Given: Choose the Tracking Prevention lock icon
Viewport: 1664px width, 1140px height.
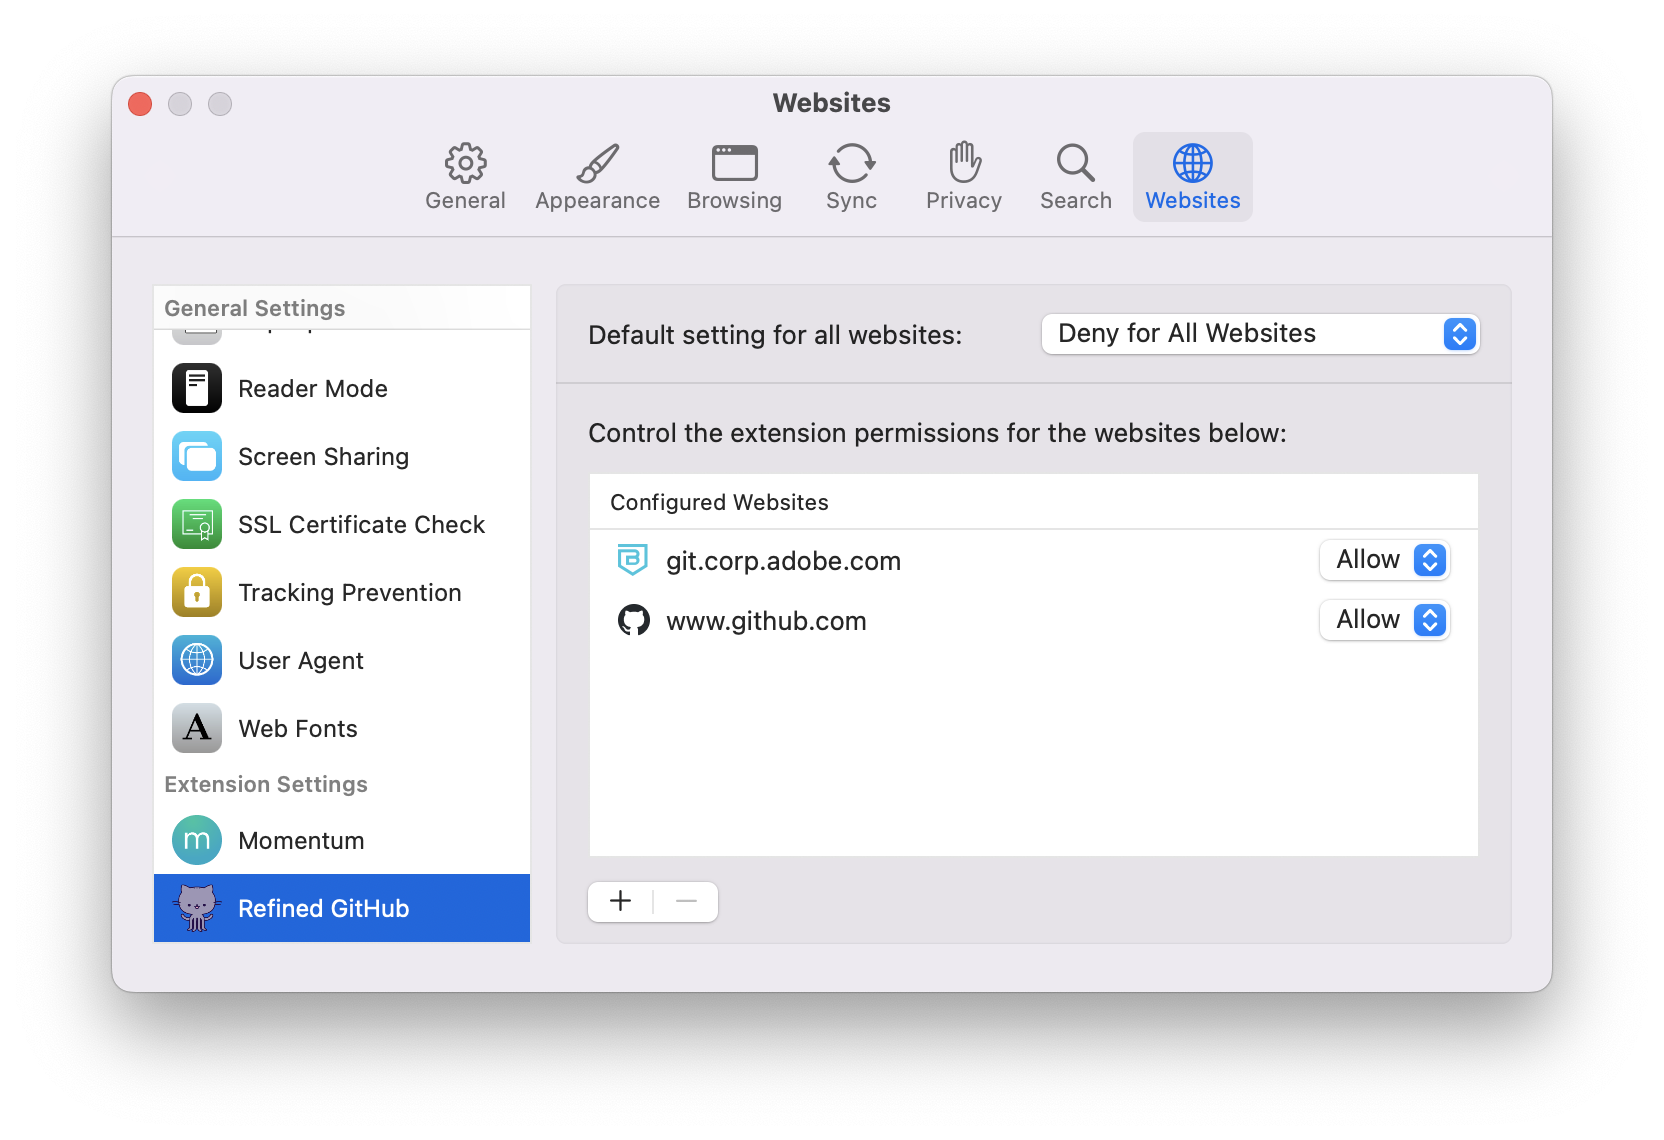Looking at the screenshot, I should 197,593.
